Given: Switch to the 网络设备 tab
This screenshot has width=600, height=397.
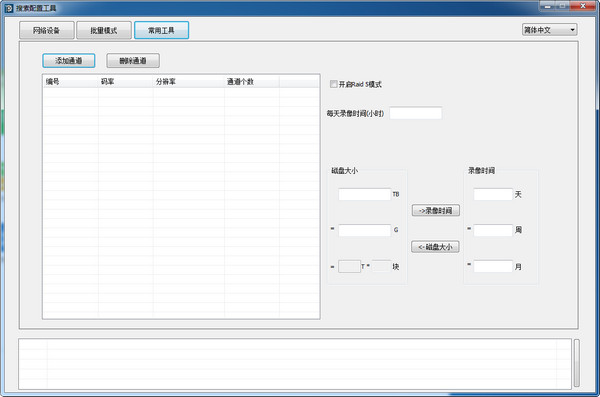Looking at the screenshot, I should coord(47,31).
